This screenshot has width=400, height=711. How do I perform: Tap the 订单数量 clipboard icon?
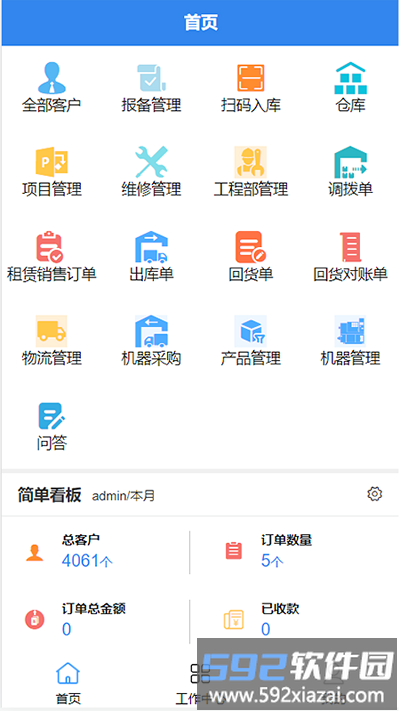point(234,551)
